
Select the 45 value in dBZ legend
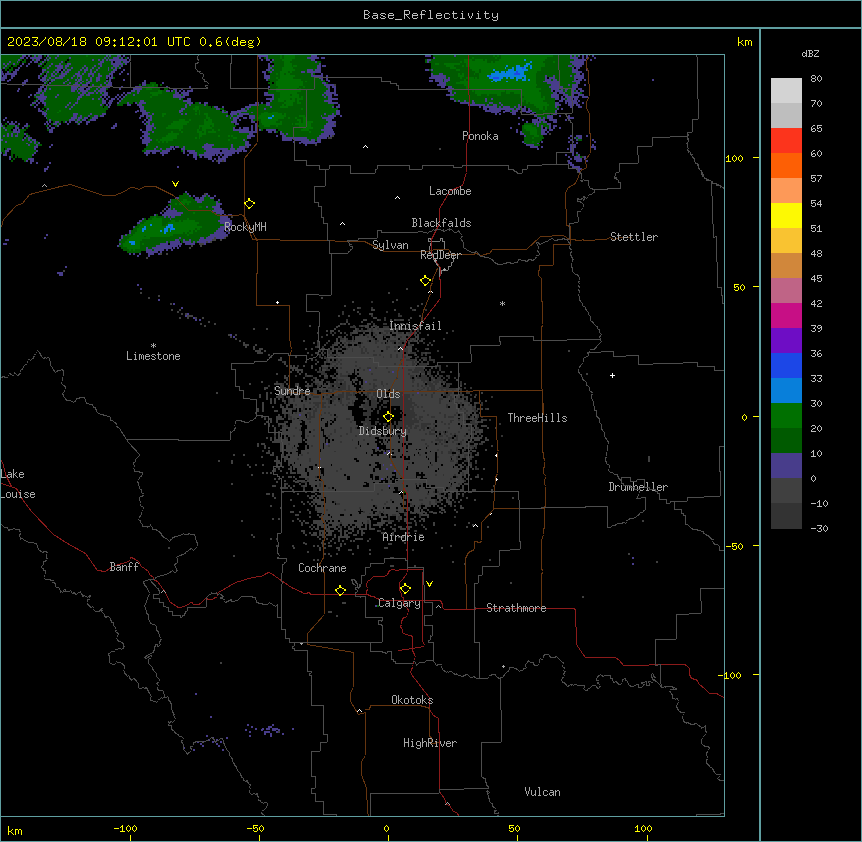coord(816,279)
